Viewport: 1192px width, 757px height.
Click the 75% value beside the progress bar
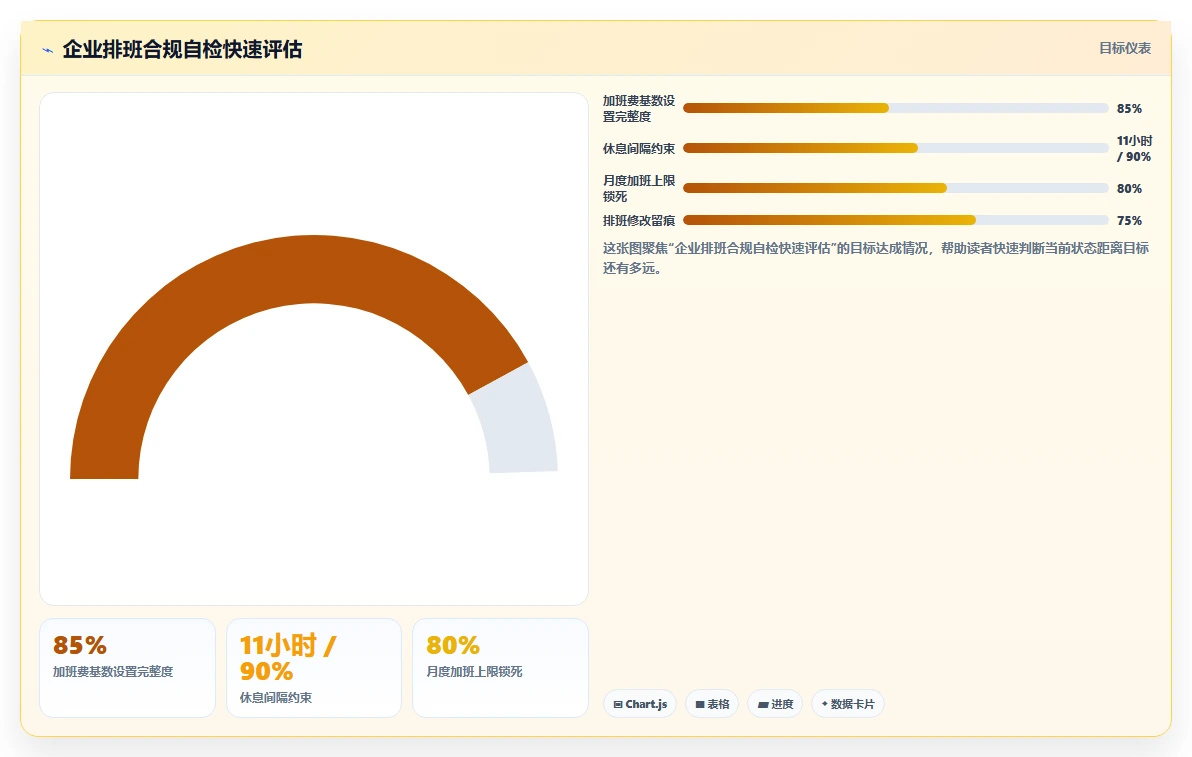tap(1129, 220)
